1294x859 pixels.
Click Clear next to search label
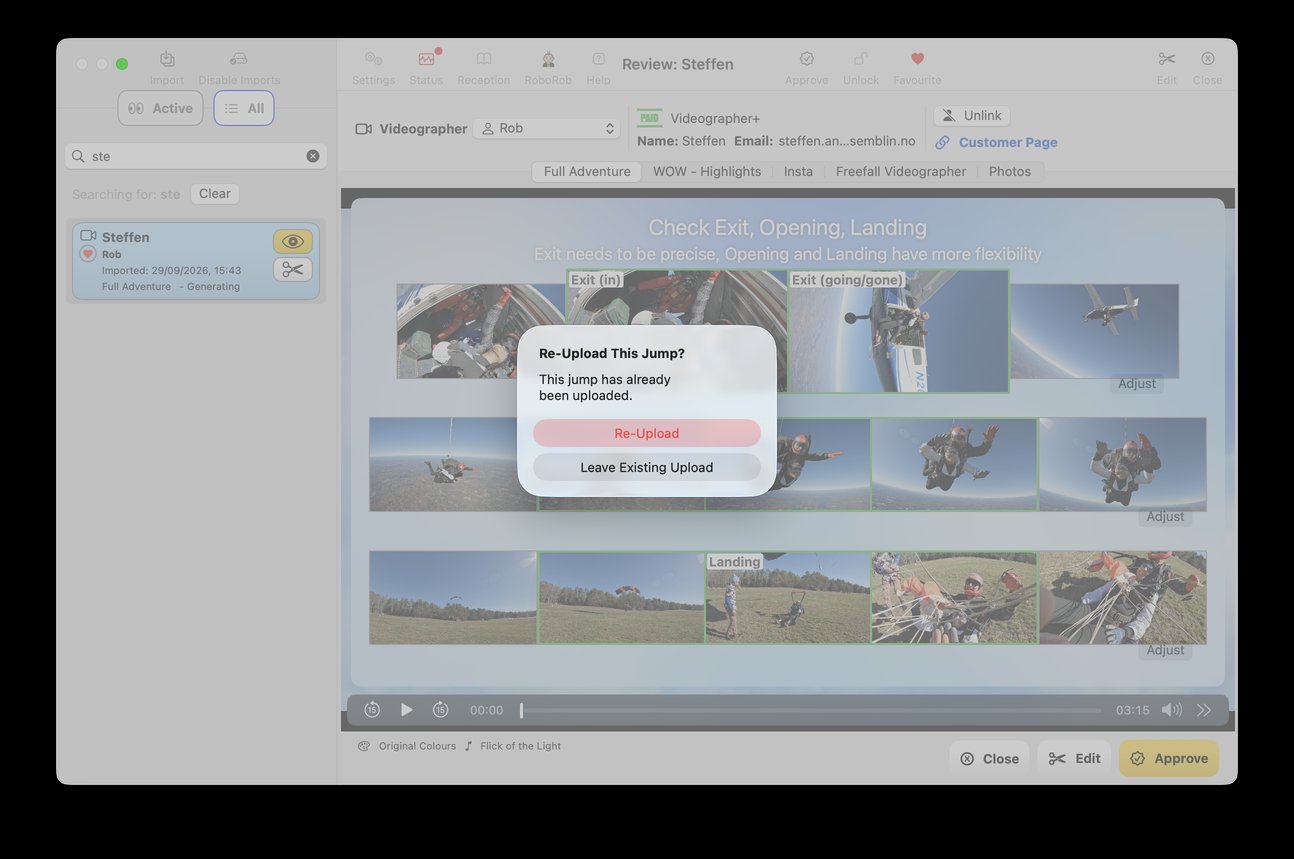pos(215,194)
